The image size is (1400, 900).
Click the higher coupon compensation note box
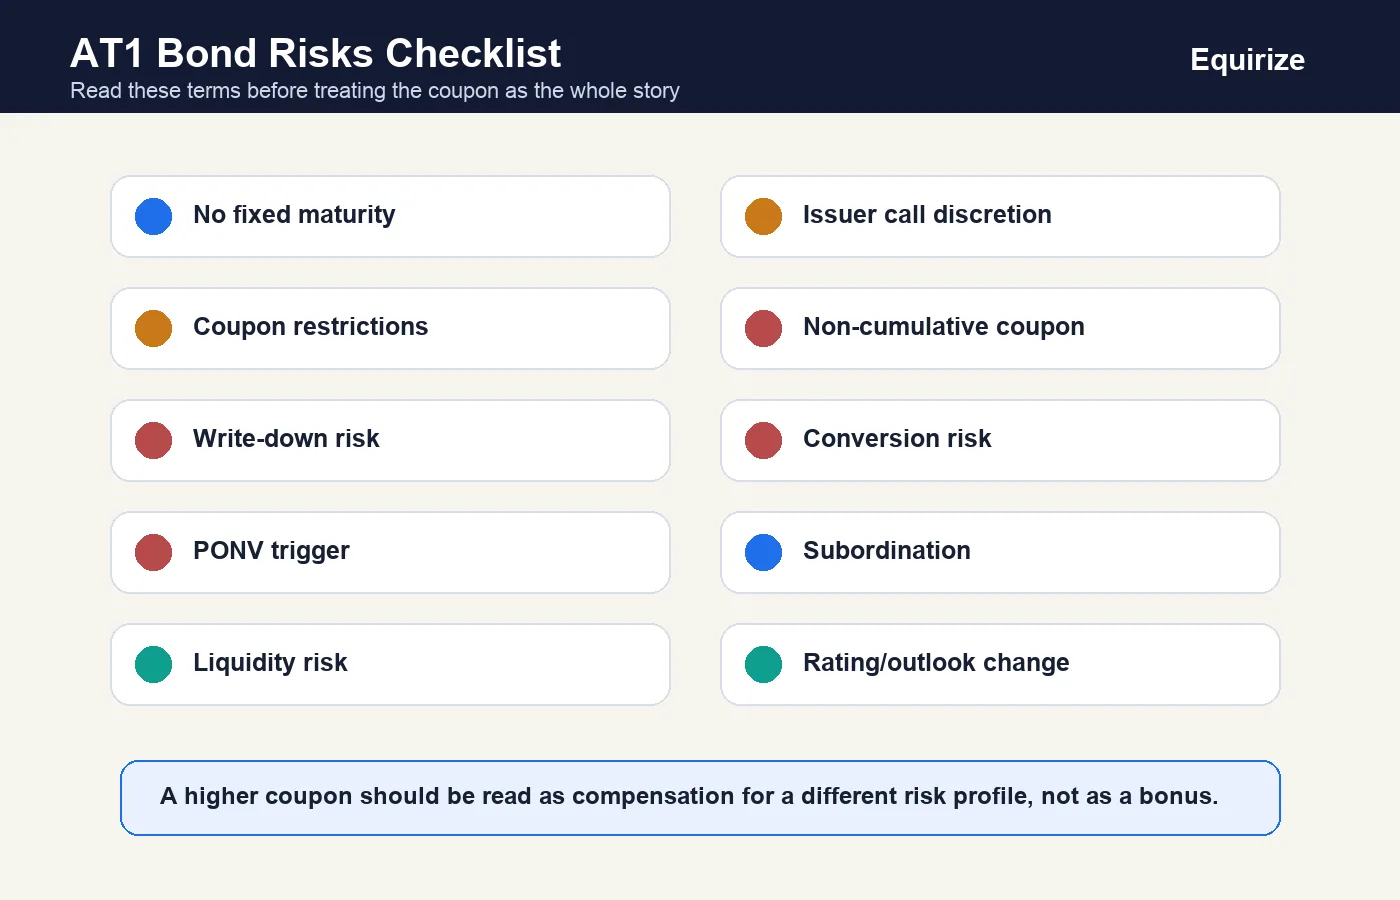click(700, 798)
